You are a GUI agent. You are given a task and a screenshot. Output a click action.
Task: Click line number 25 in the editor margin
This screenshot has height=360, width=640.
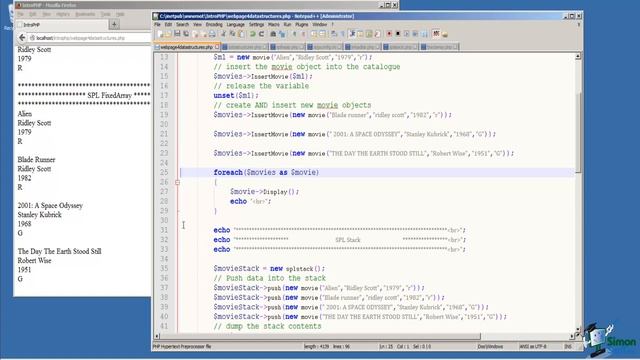[x=164, y=172]
